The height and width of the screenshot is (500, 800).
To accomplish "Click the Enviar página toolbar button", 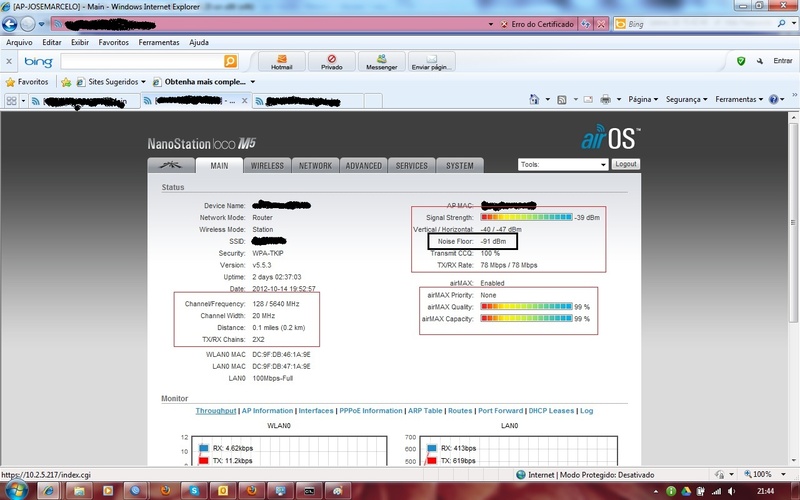I will click(432, 62).
